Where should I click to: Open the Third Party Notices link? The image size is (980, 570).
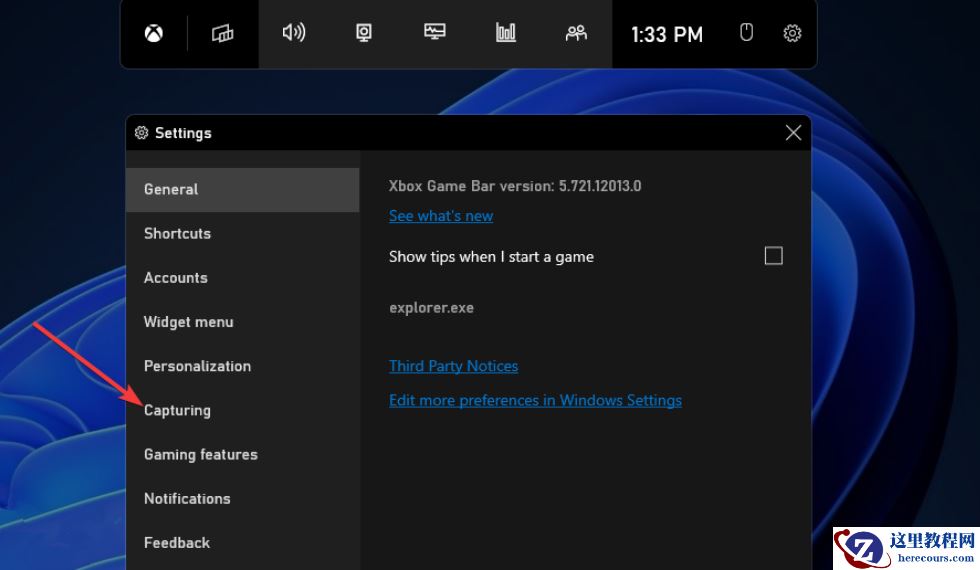tap(453, 366)
